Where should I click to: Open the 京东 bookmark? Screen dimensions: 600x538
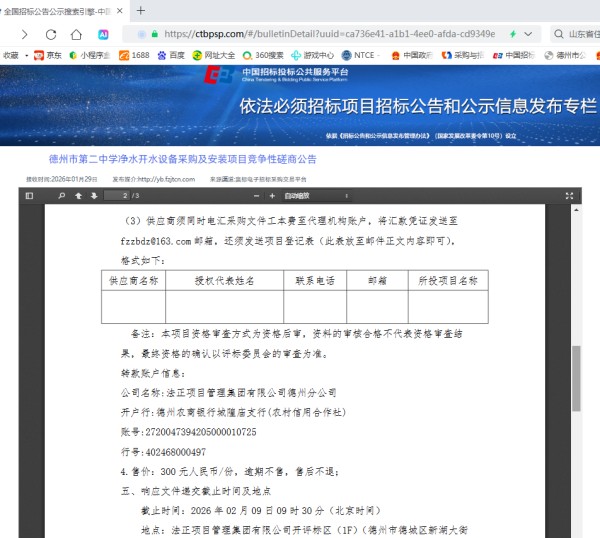(48, 55)
